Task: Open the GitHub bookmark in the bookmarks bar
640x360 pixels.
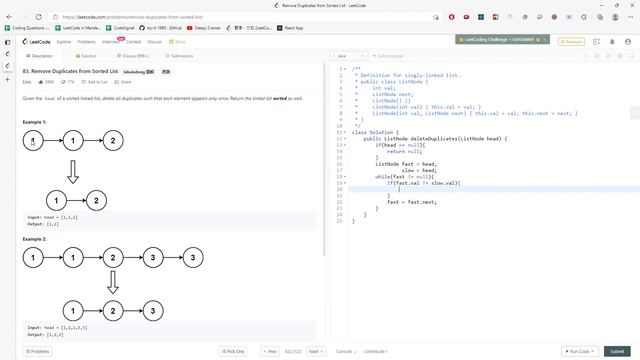Action: tap(160, 28)
